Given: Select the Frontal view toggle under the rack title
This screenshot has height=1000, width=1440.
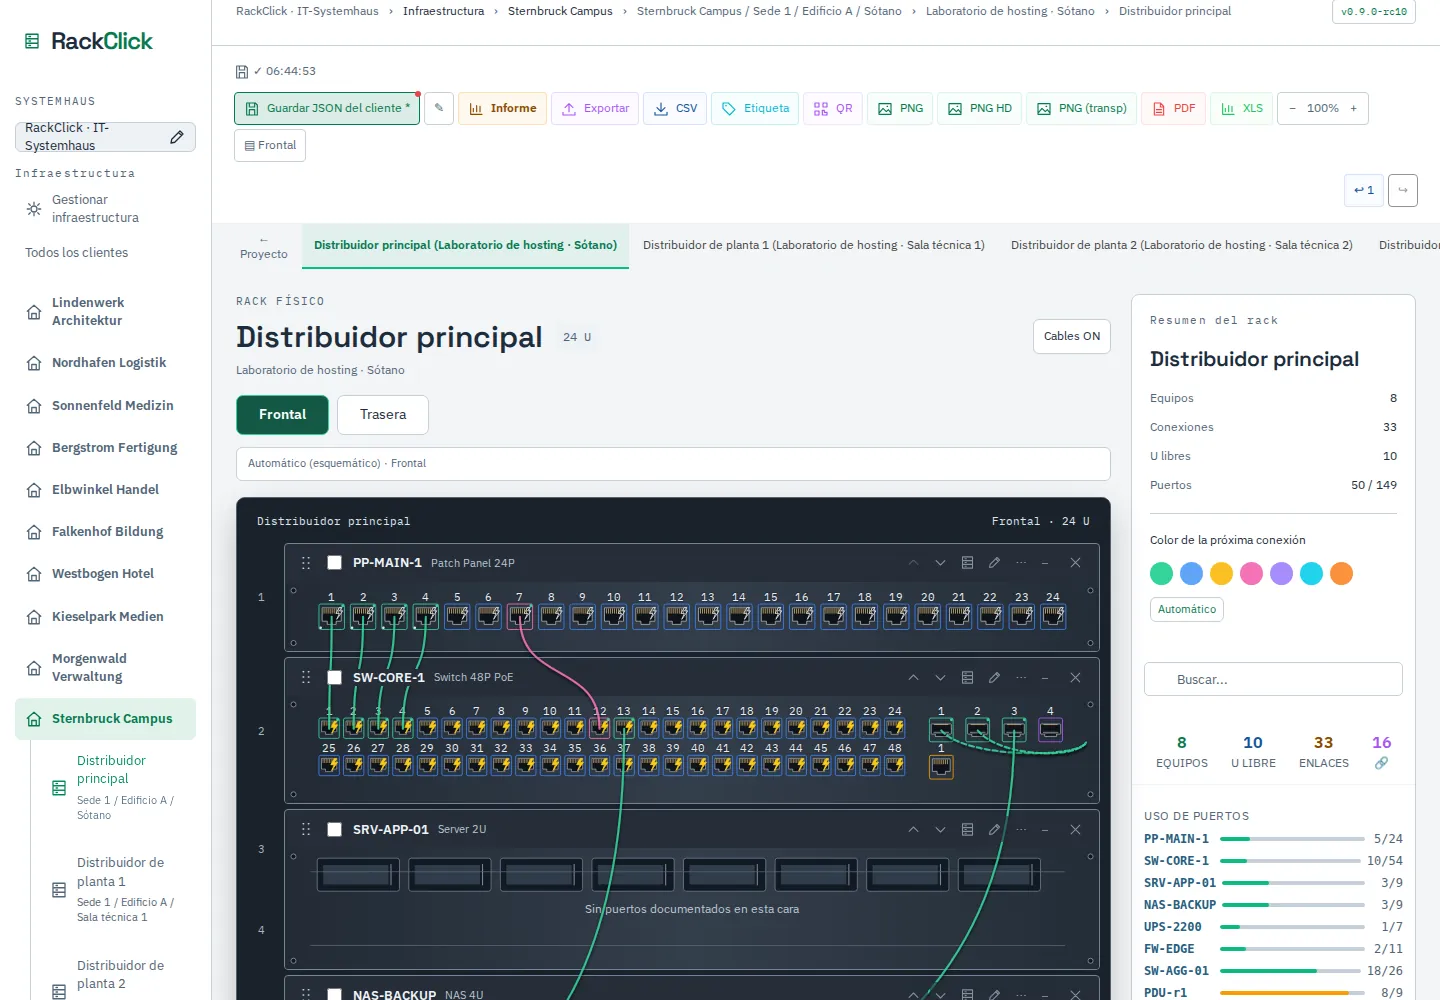Looking at the screenshot, I should [282, 415].
